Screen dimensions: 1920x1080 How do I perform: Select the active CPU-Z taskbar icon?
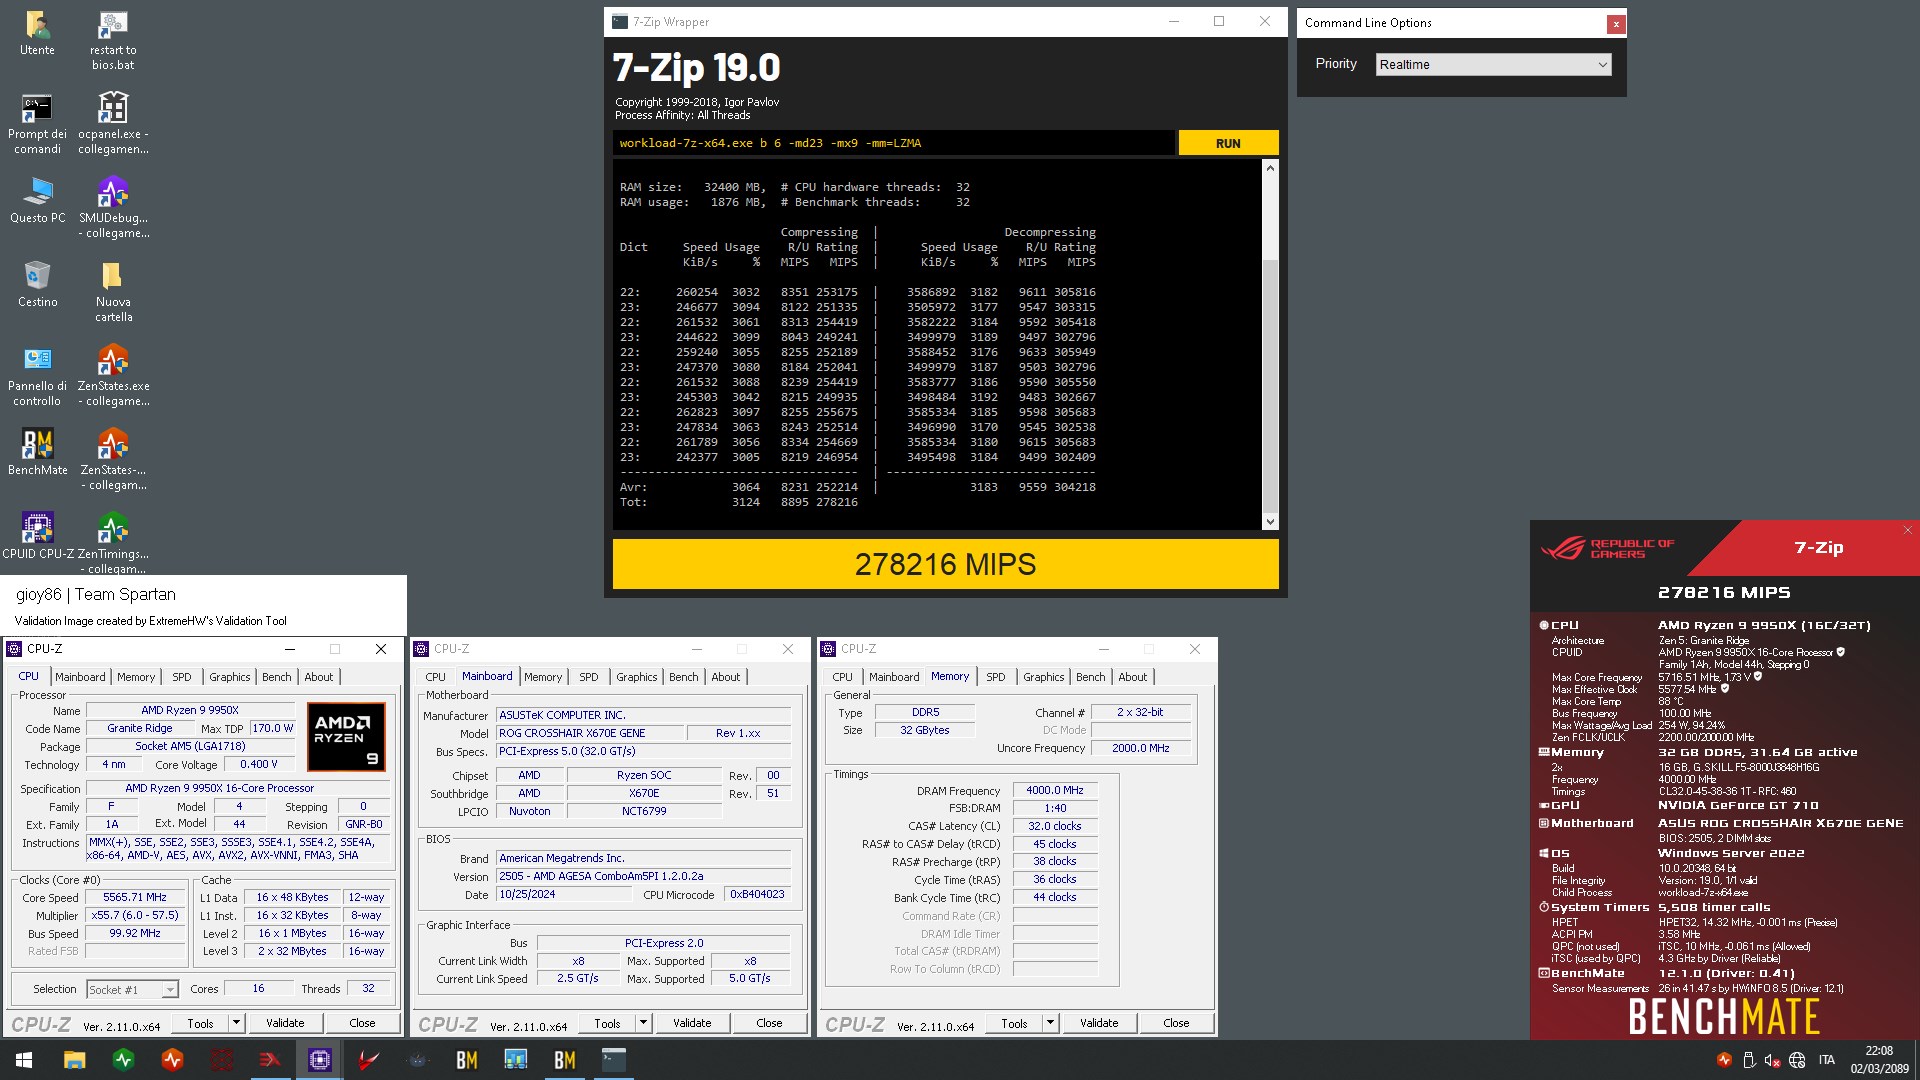point(320,1060)
